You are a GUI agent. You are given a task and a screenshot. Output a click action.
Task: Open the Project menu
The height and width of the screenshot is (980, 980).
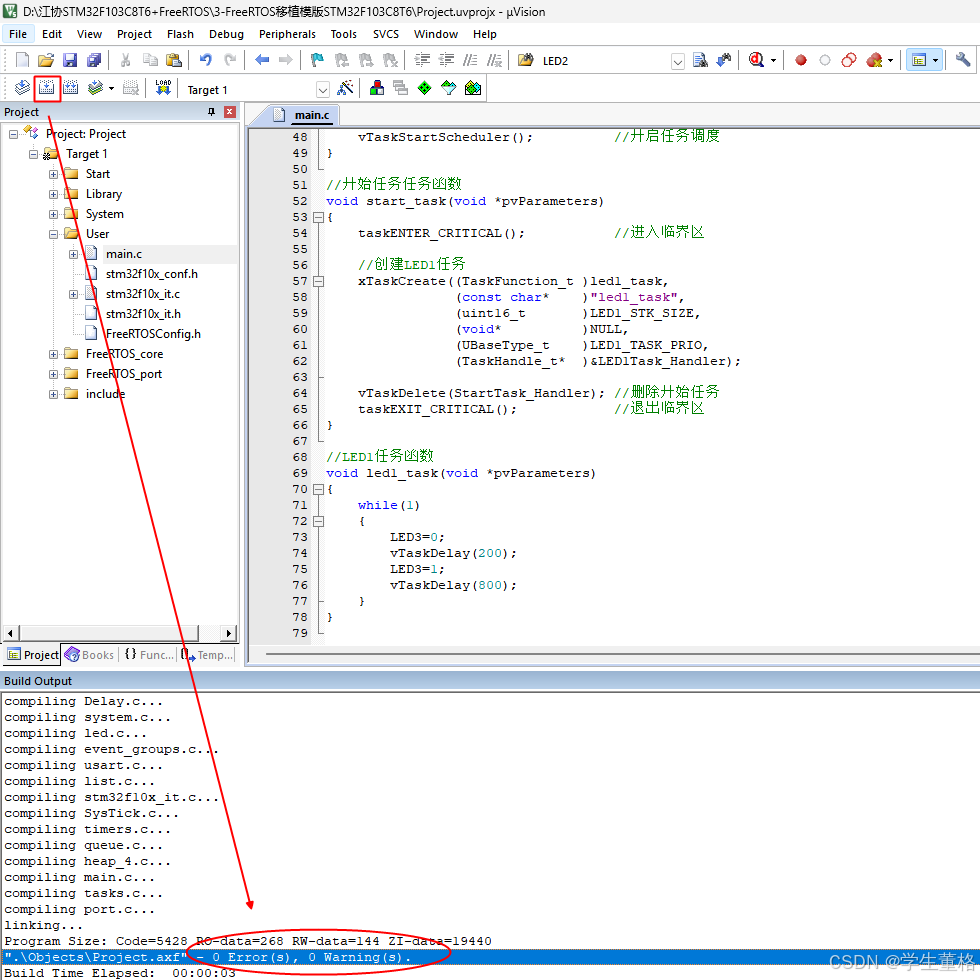[x=134, y=34]
